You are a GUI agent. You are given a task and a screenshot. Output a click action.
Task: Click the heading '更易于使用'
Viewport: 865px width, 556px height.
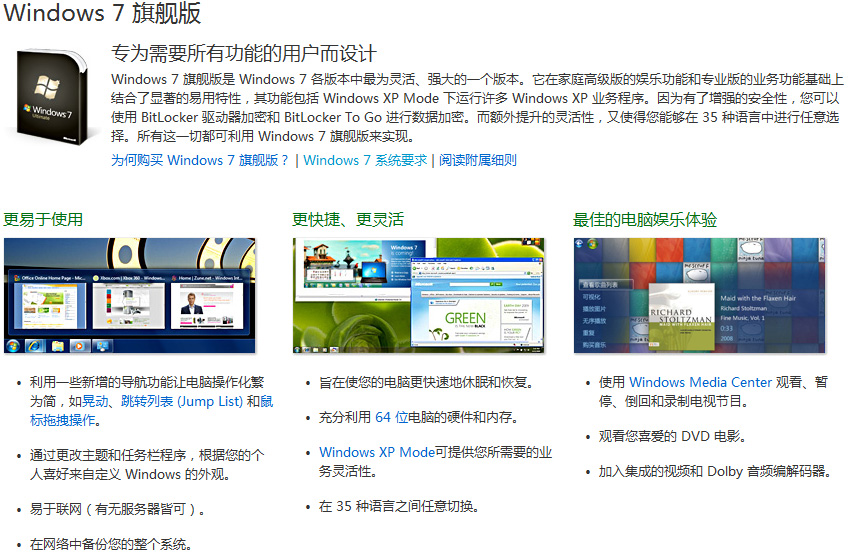43,220
